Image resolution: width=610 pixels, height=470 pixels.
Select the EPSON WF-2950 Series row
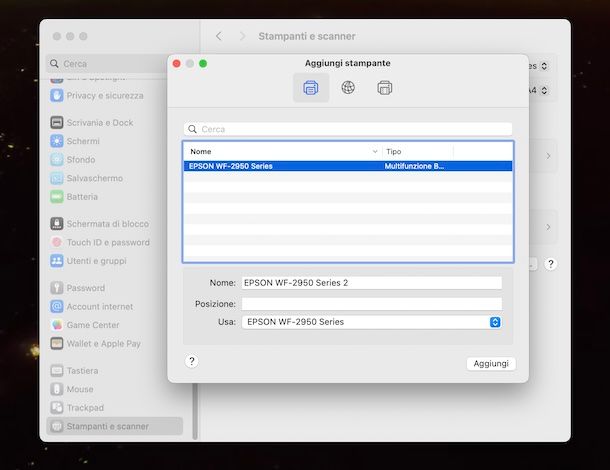[x=348, y=166]
